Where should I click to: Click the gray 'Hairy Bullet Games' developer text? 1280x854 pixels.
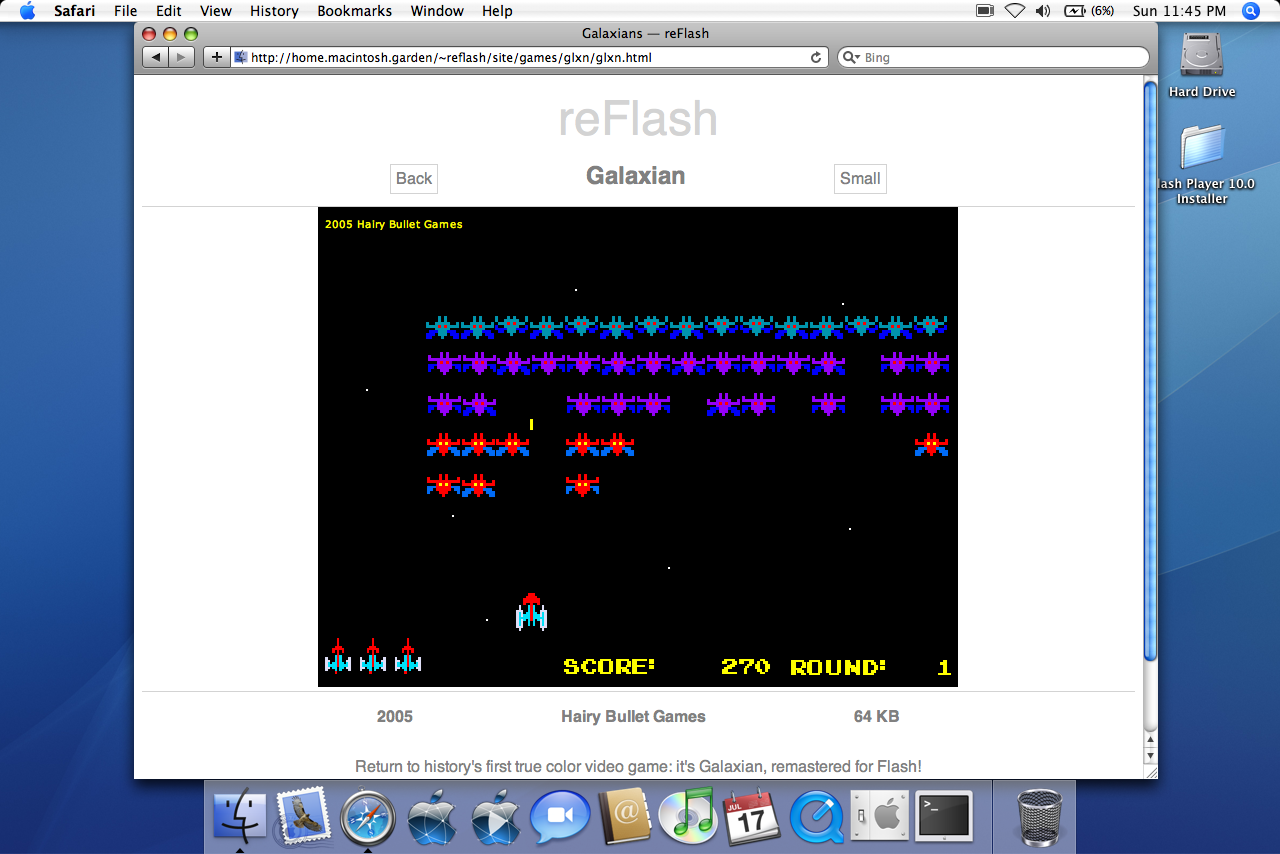(x=634, y=716)
